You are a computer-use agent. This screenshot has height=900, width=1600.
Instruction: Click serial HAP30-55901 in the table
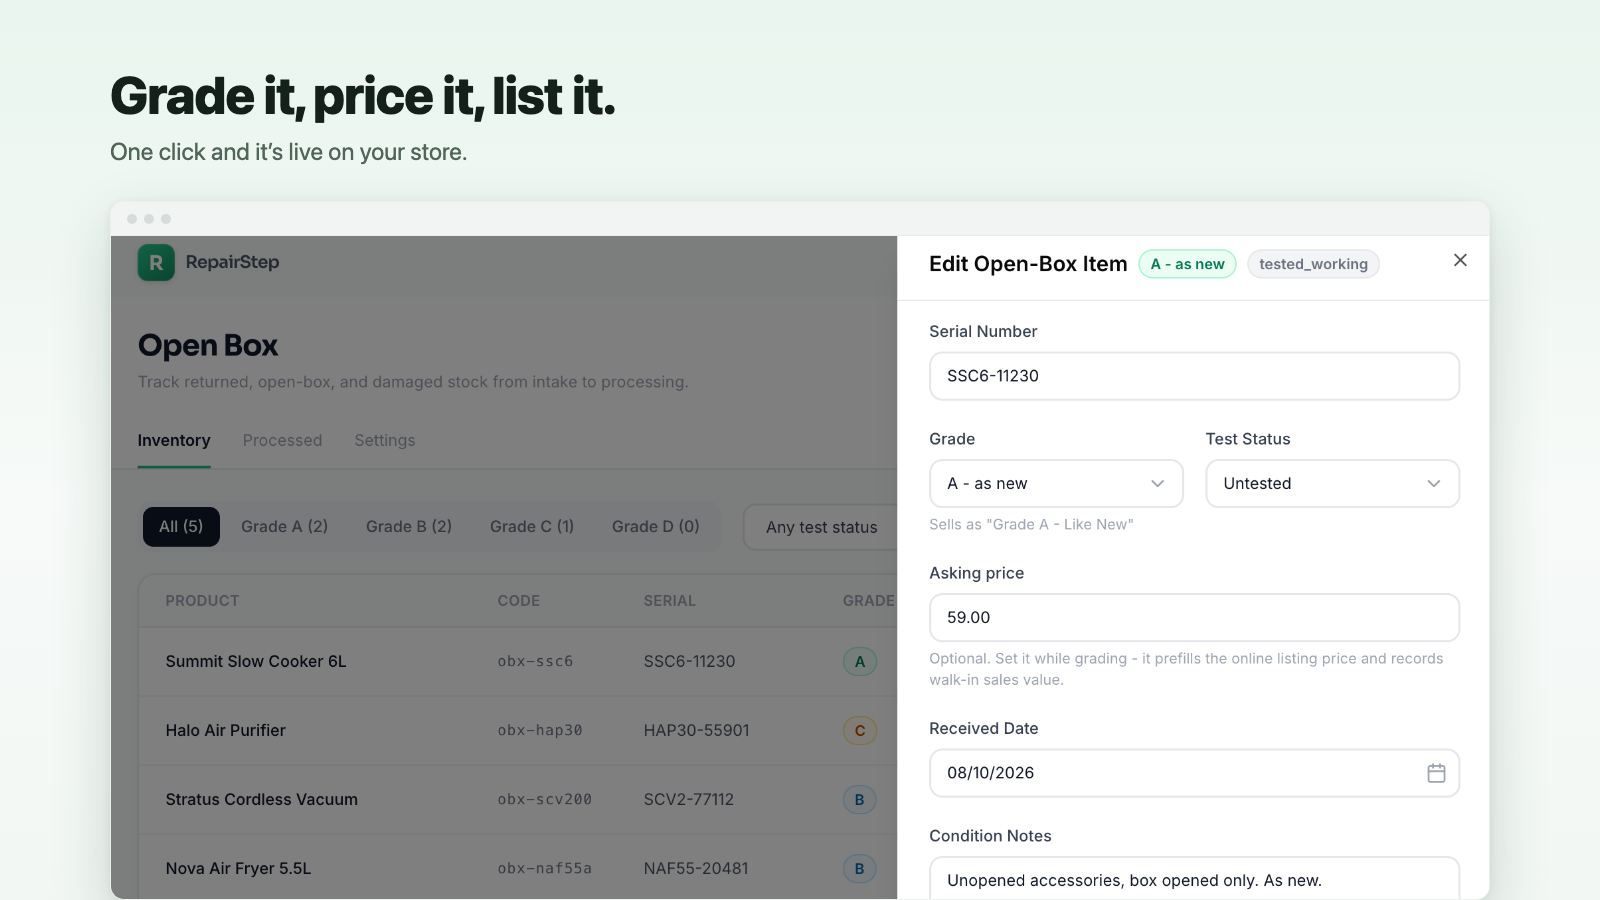click(697, 731)
